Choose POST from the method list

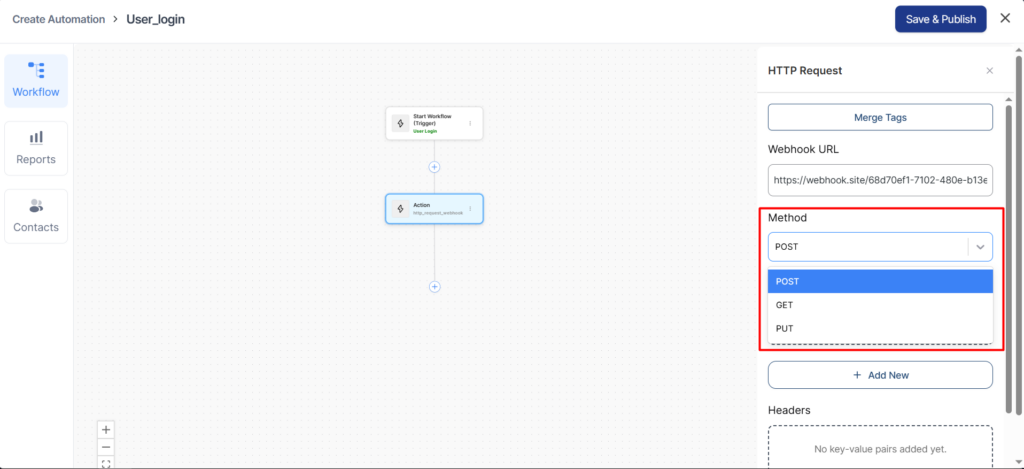pyautogui.click(x=880, y=282)
